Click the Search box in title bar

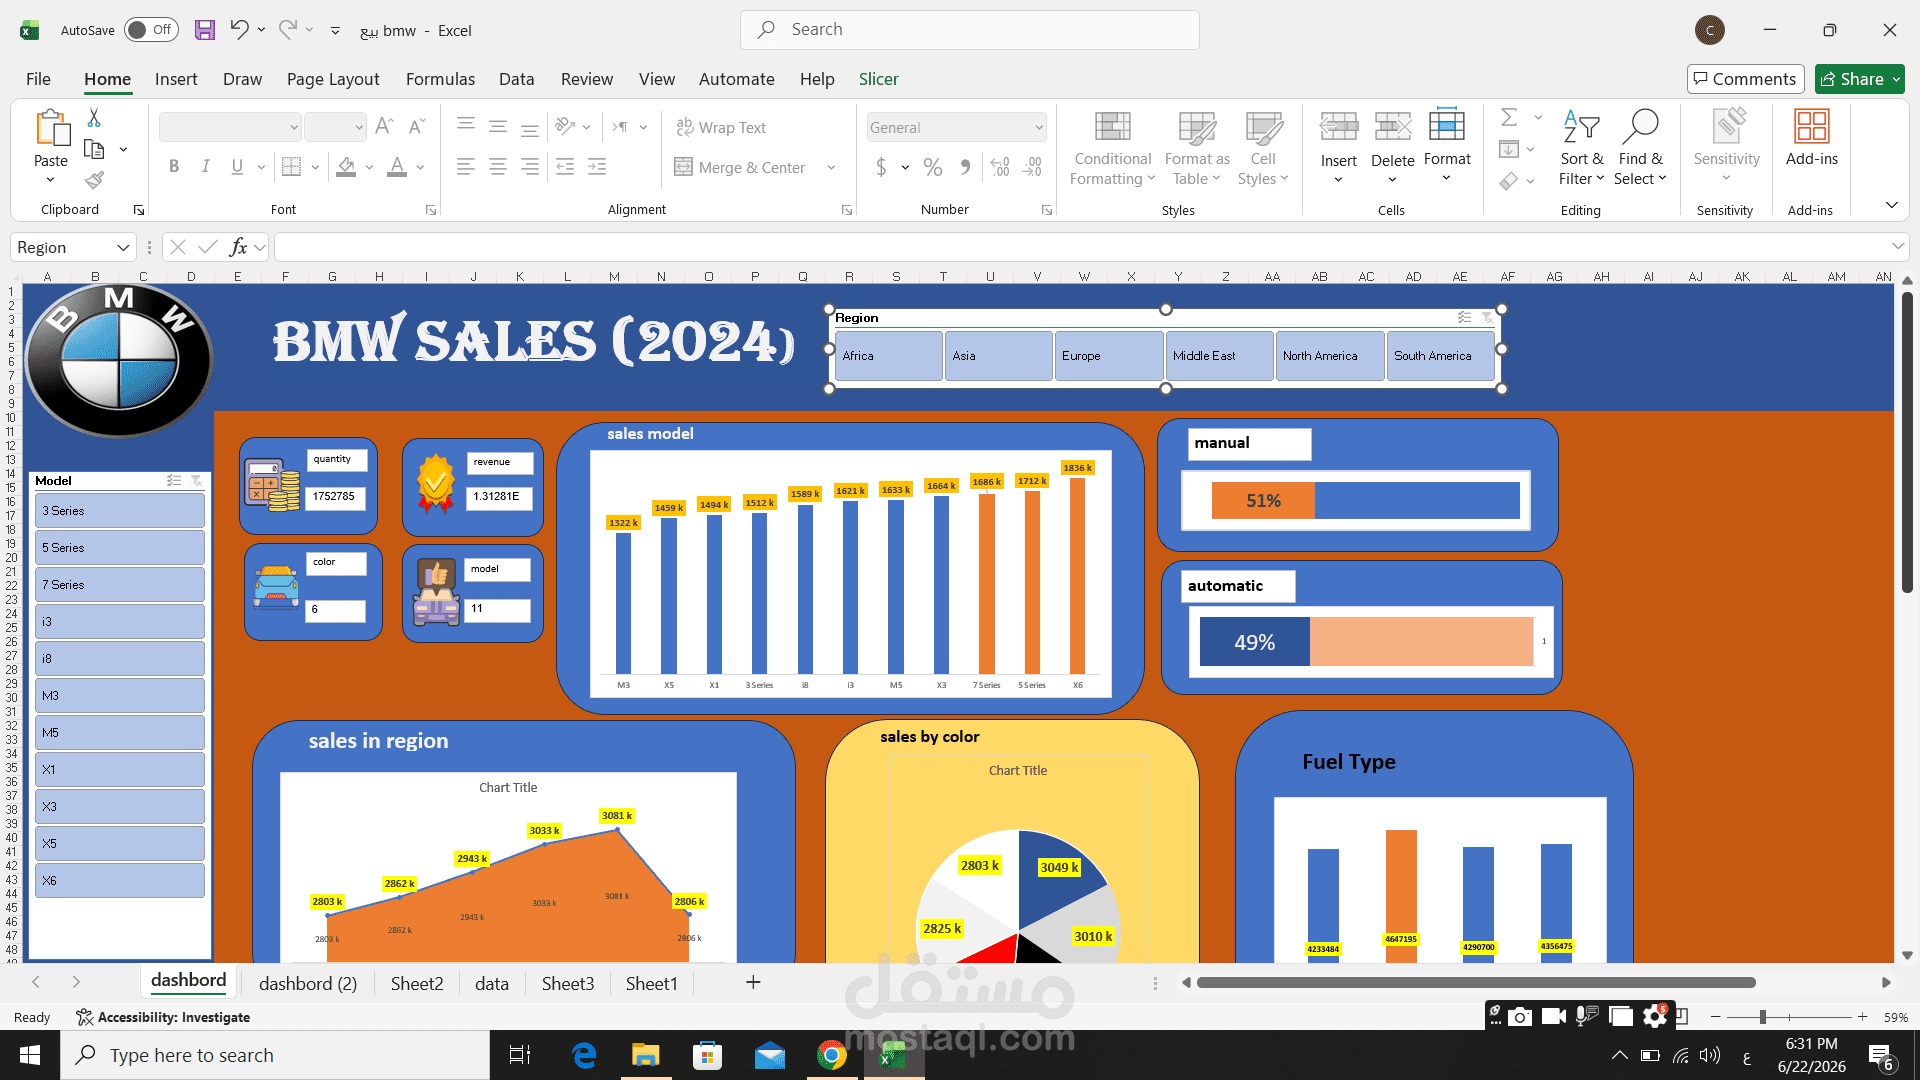pyautogui.click(x=969, y=30)
